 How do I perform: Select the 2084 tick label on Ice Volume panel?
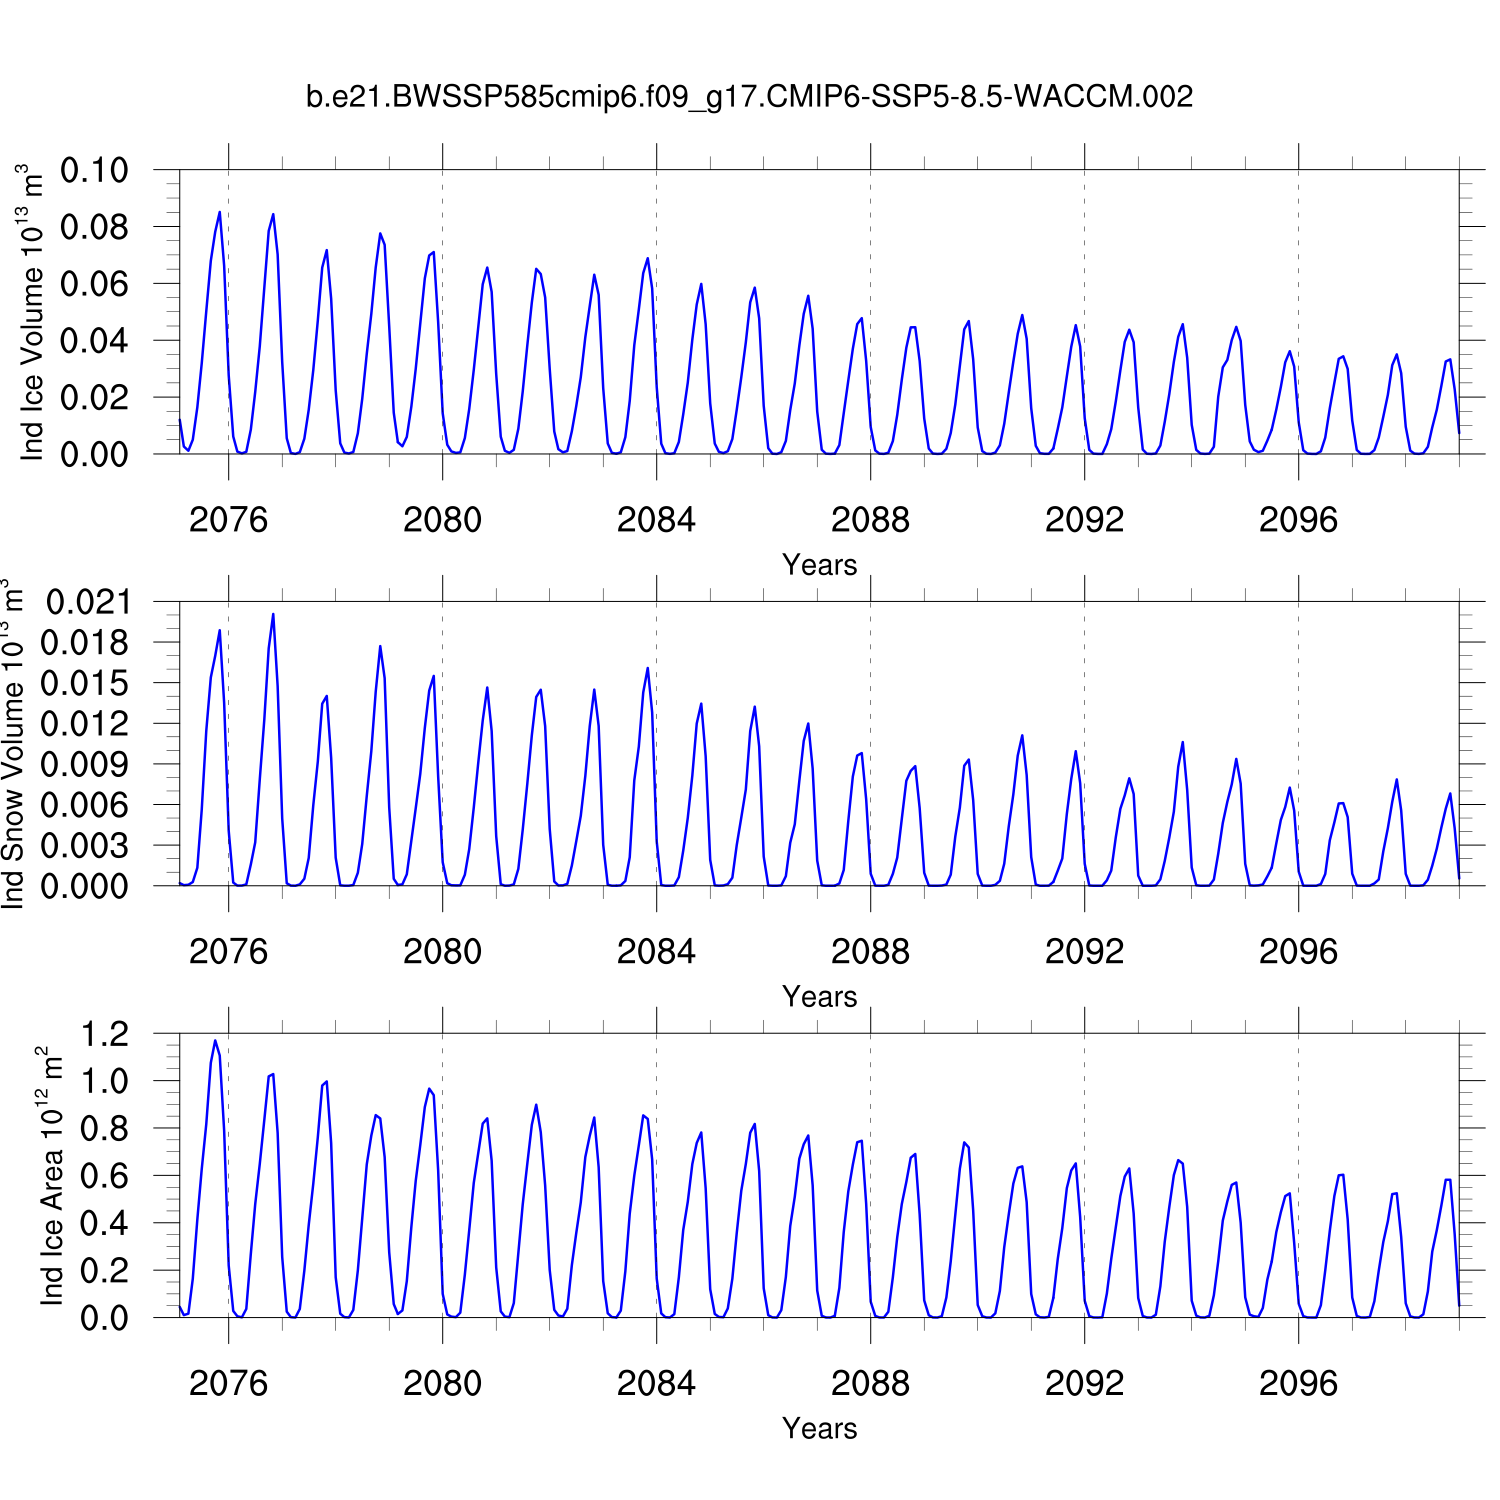[x=656, y=520]
